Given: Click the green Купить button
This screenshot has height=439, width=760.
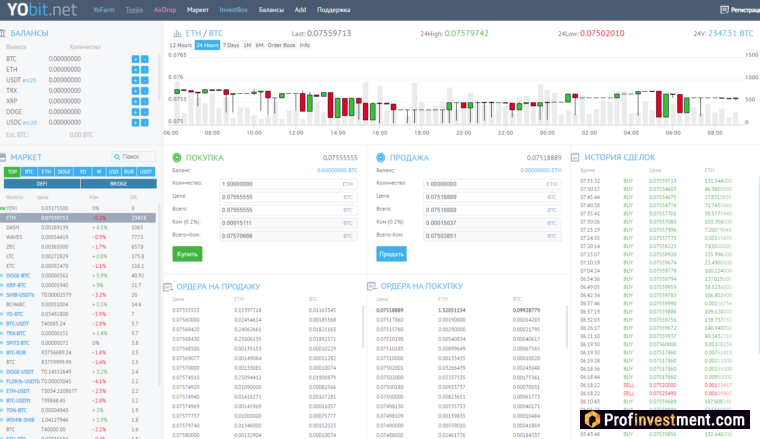Looking at the screenshot, I should coord(187,254).
